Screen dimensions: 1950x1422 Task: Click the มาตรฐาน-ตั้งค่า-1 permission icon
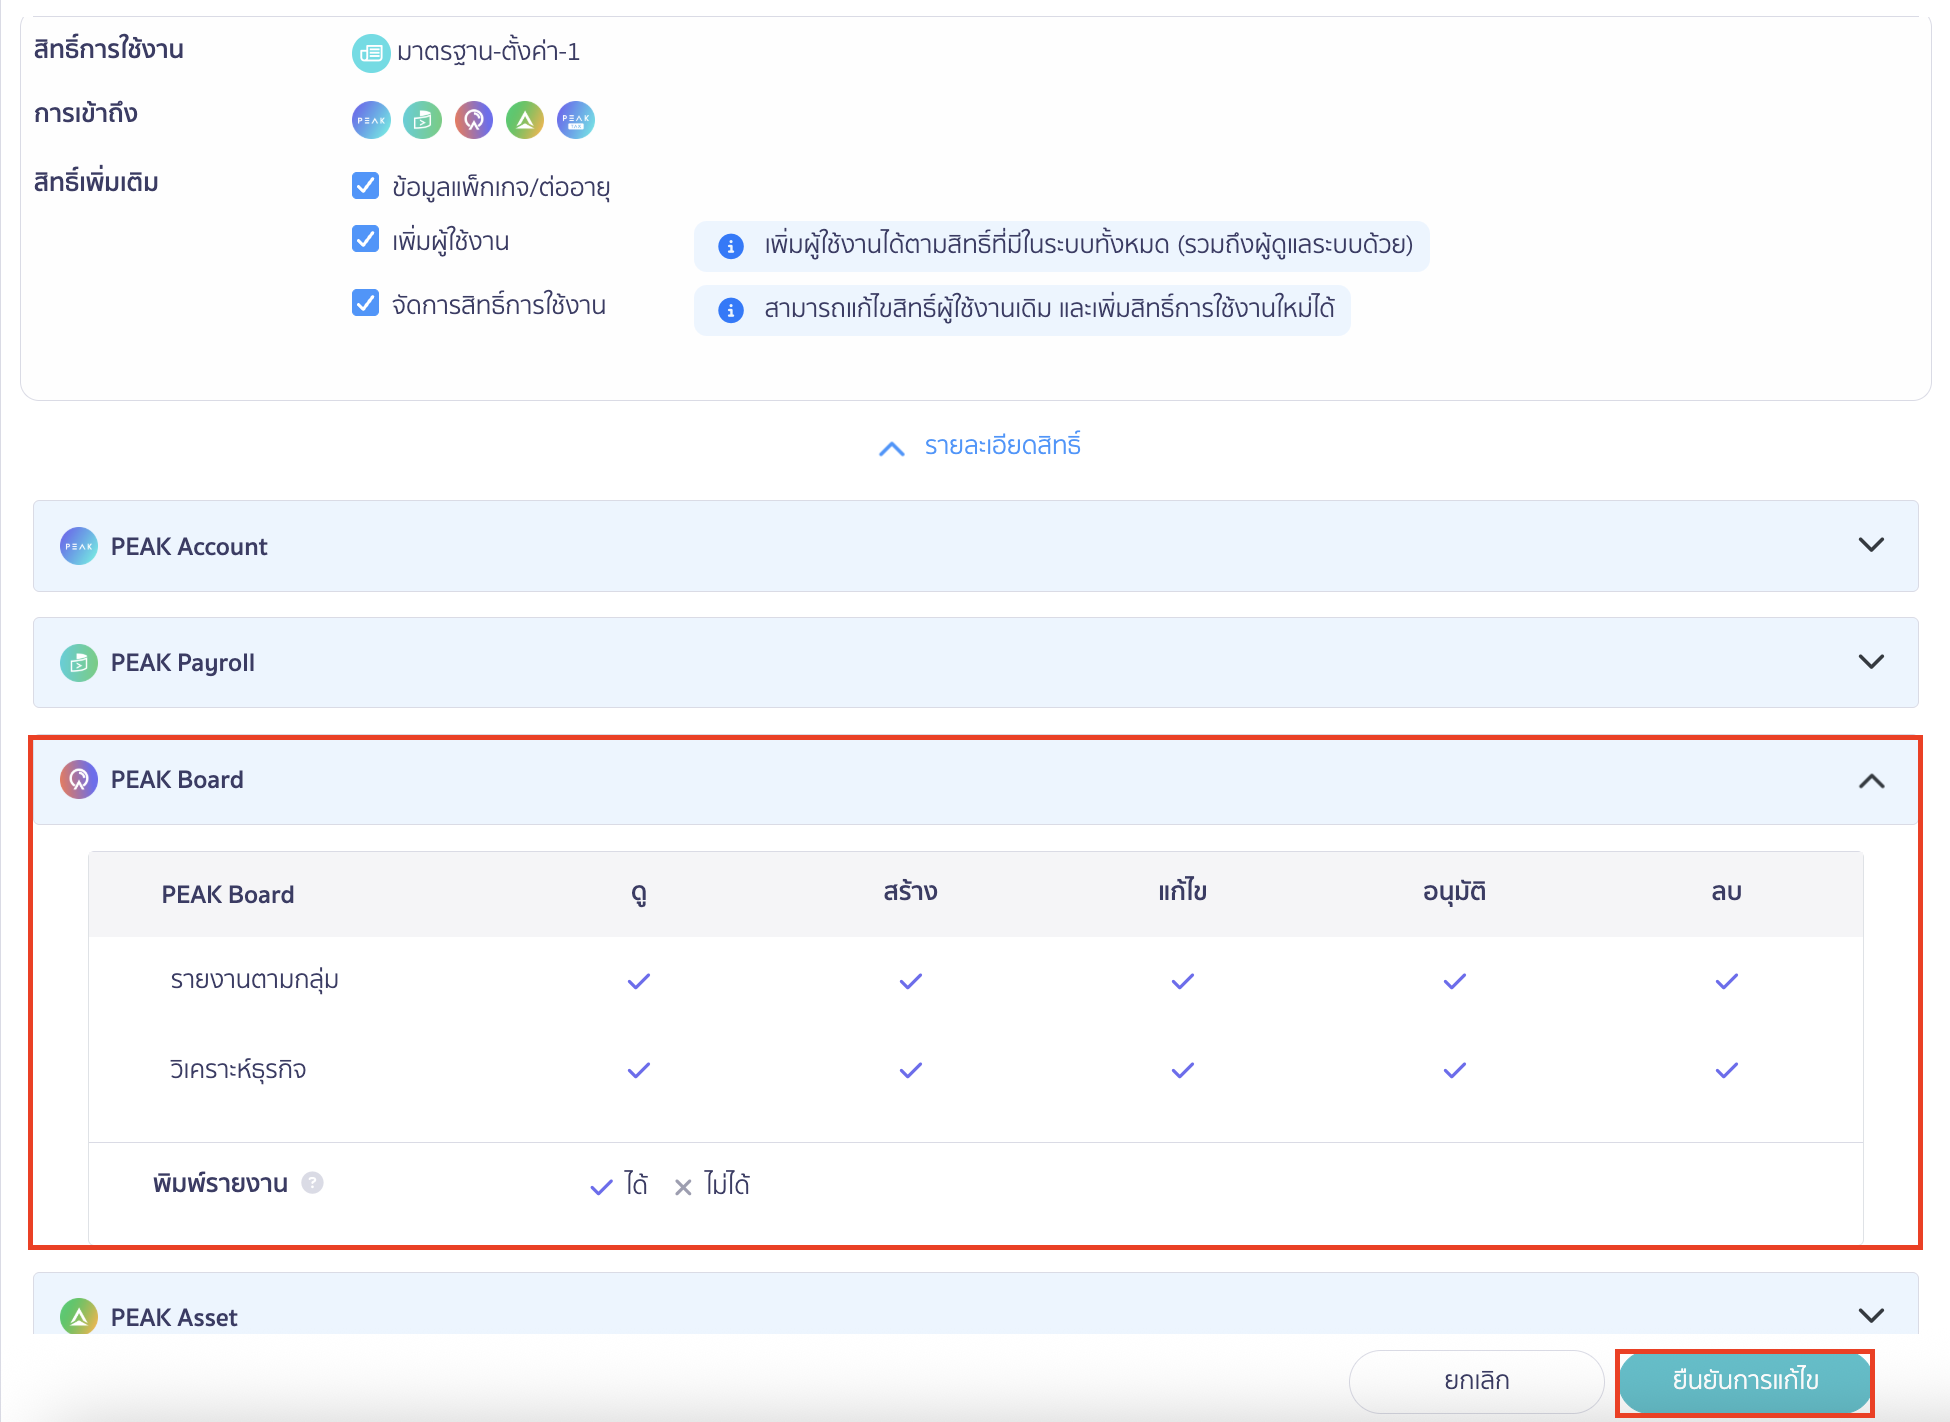(x=371, y=53)
